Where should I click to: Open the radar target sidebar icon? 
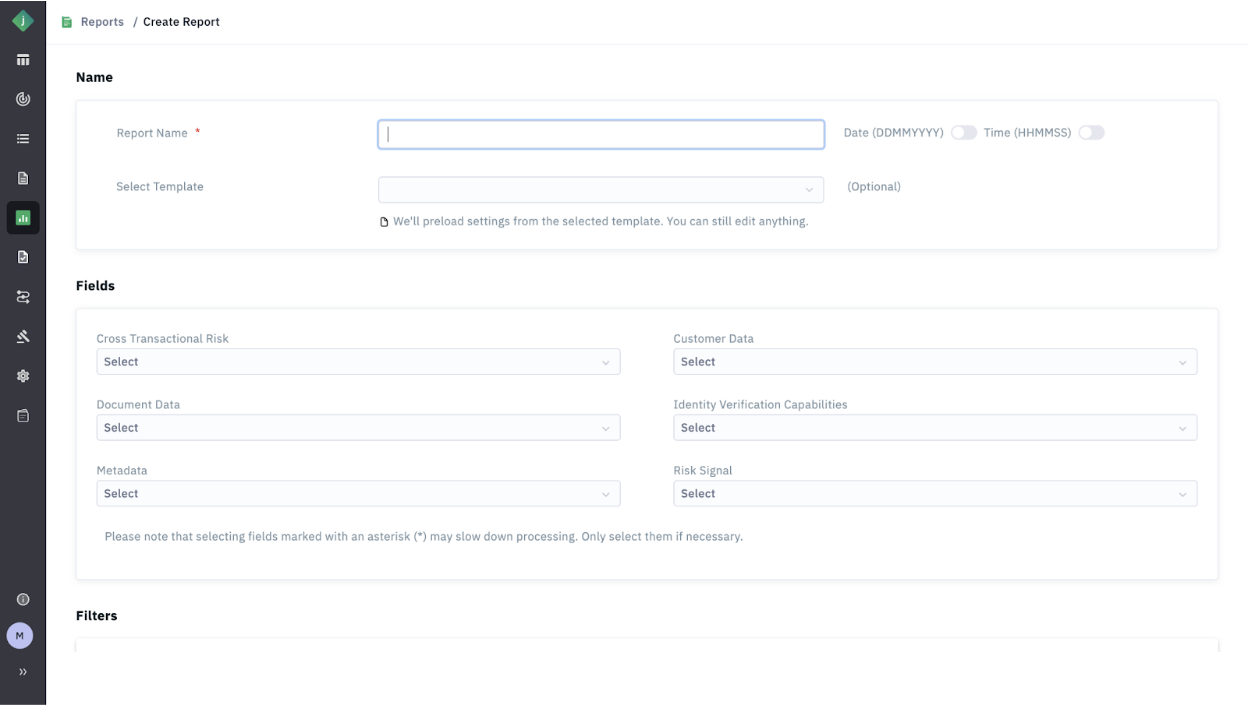pos(22,99)
